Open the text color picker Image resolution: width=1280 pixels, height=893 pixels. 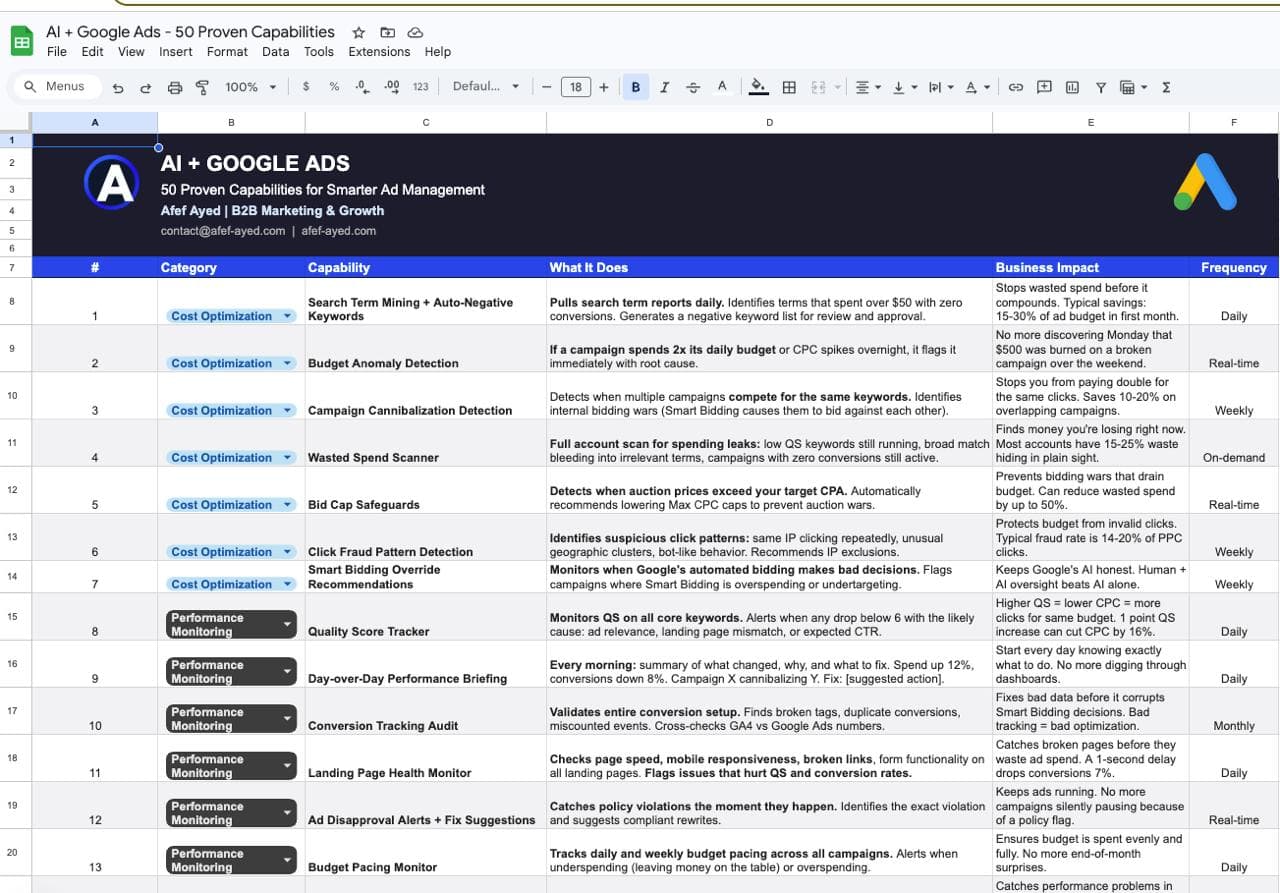722,87
